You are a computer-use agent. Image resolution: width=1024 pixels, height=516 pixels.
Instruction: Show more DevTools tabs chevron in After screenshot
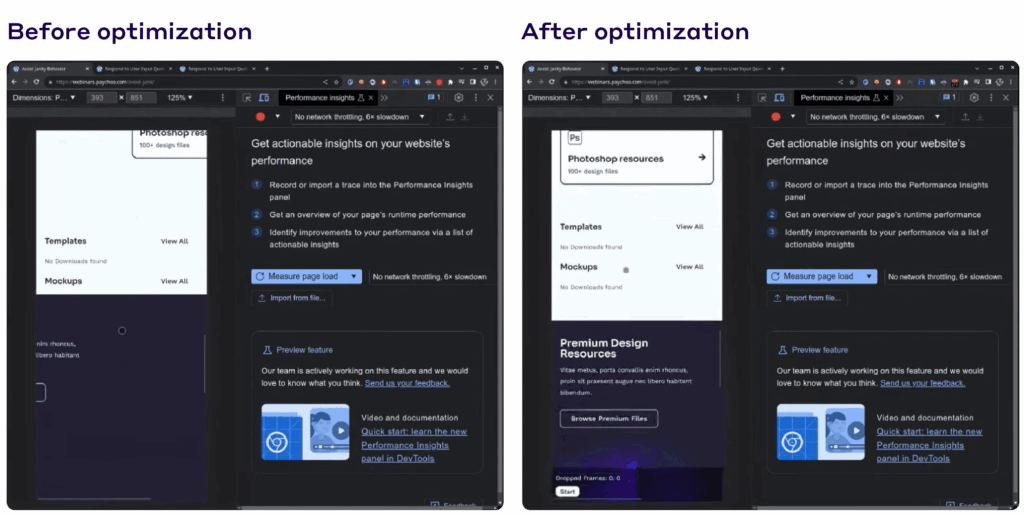[x=899, y=97]
